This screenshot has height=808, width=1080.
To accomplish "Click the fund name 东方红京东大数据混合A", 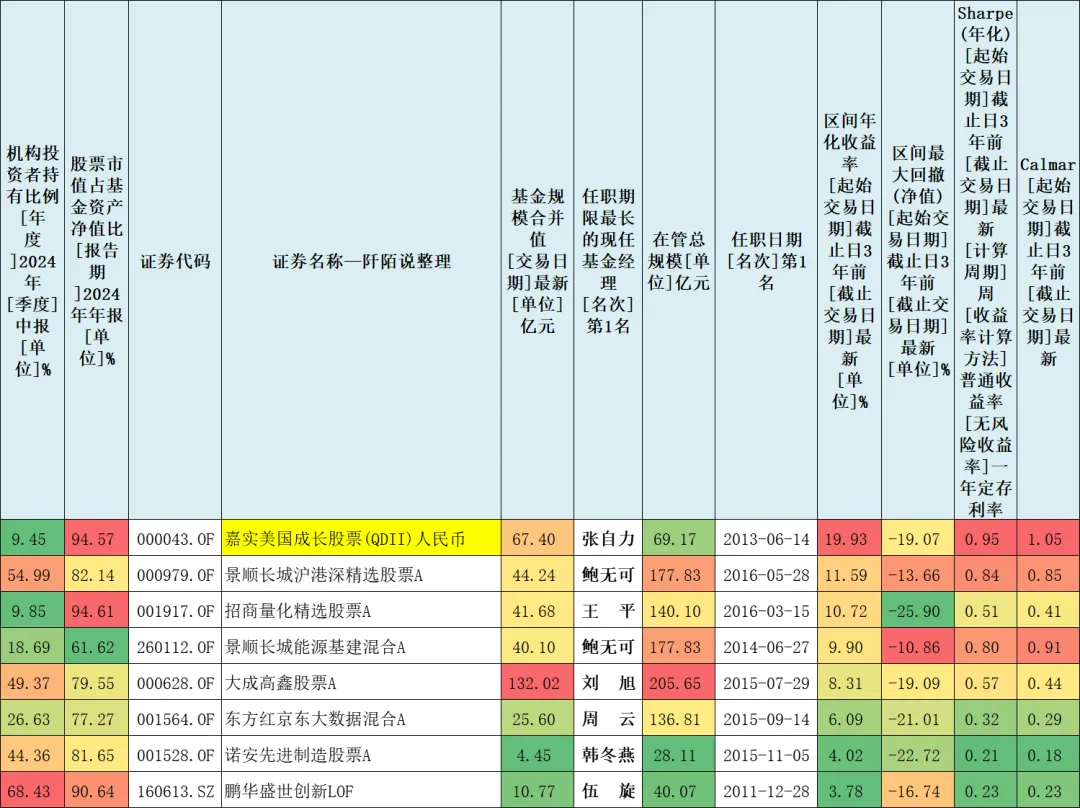I will pos(315,719).
